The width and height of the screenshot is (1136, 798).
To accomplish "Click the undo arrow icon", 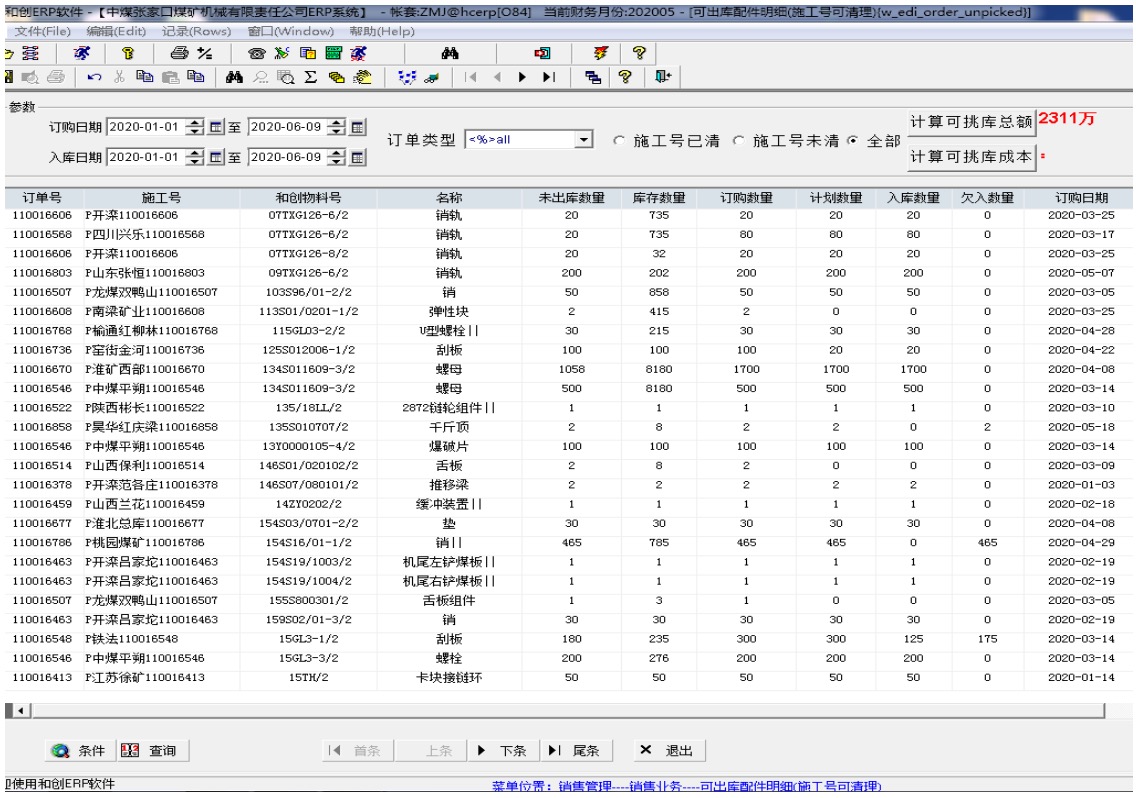I will (x=94, y=77).
